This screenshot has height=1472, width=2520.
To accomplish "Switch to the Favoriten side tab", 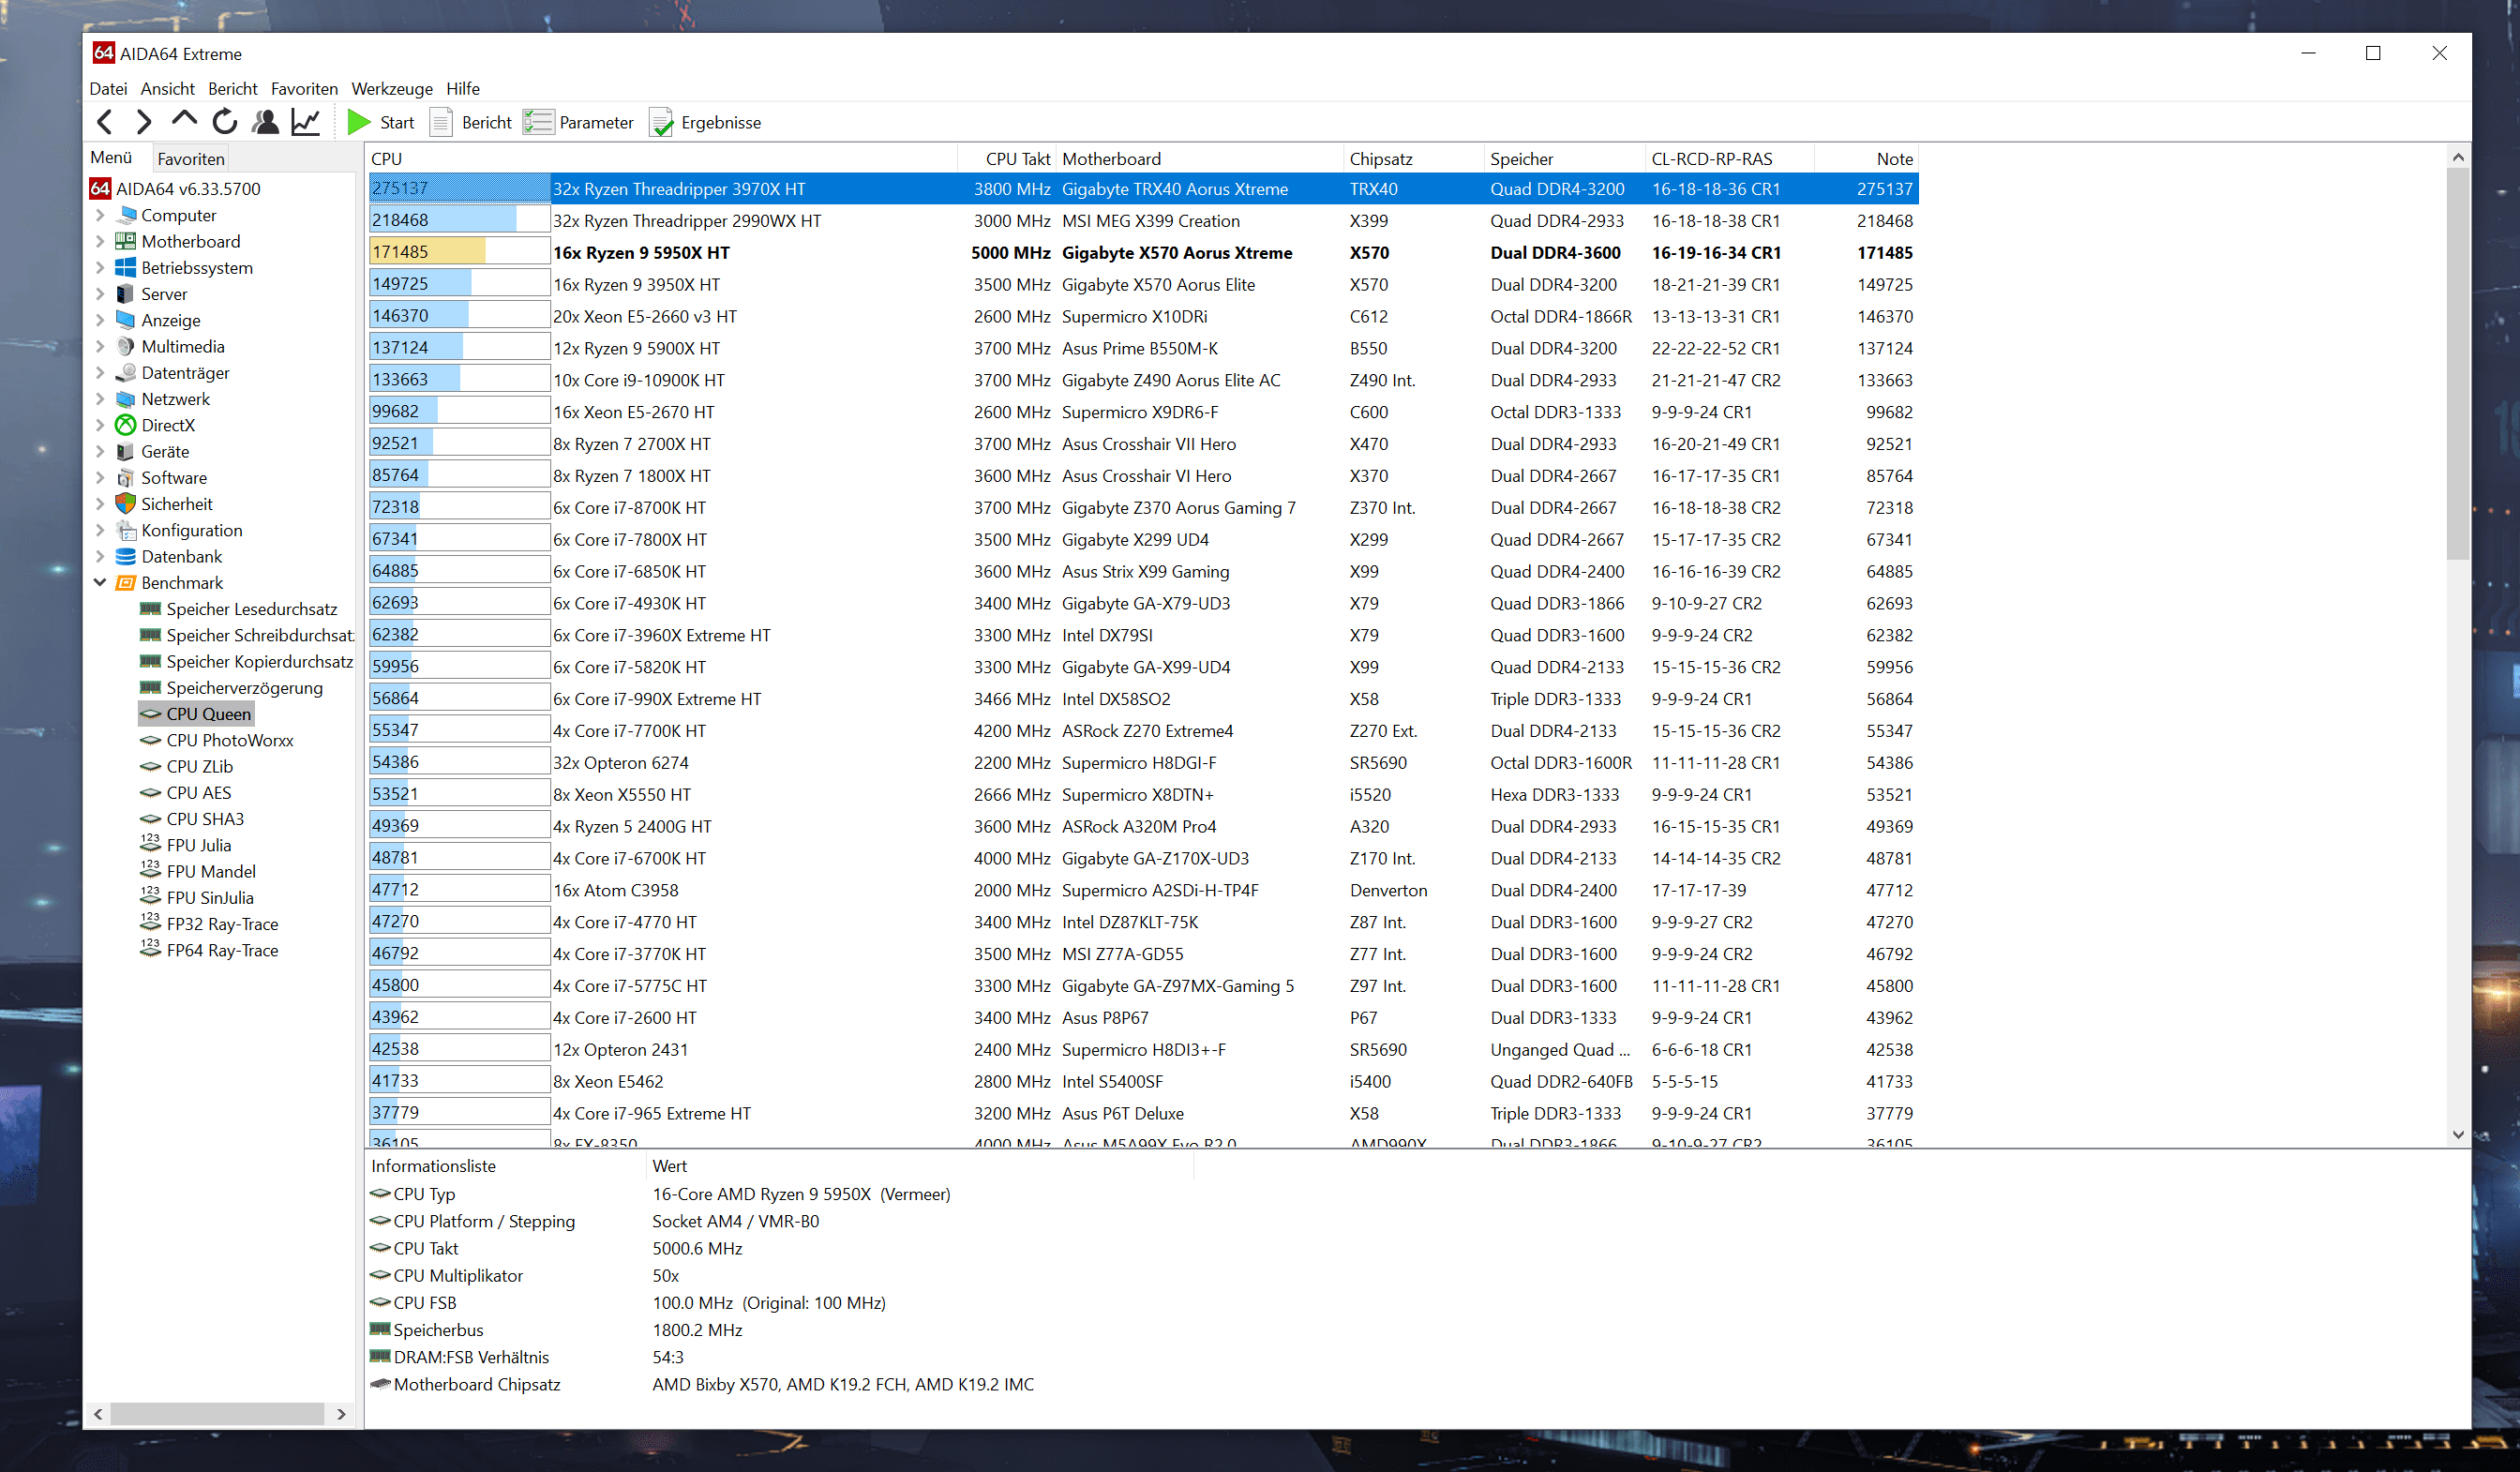I will coord(191,158).
